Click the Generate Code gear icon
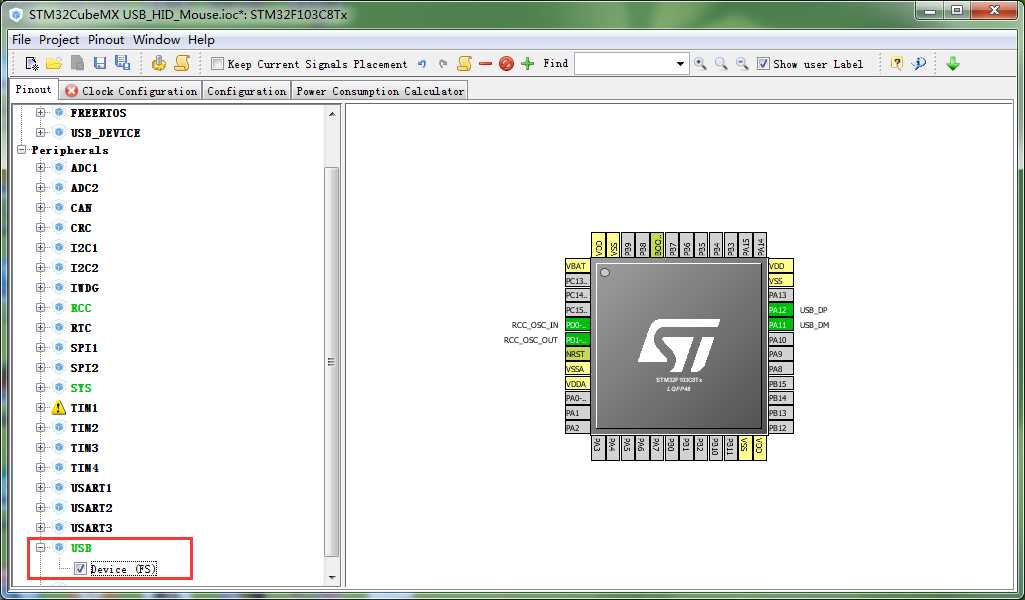 [x=159, y=63]
